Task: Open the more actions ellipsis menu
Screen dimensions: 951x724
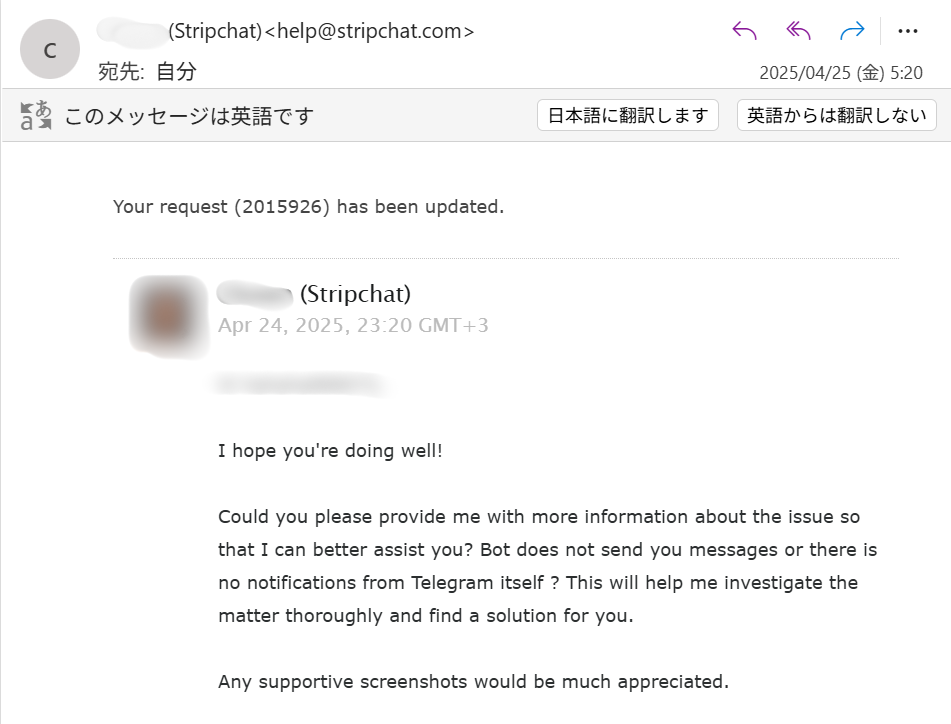Action: coord(907,30)
